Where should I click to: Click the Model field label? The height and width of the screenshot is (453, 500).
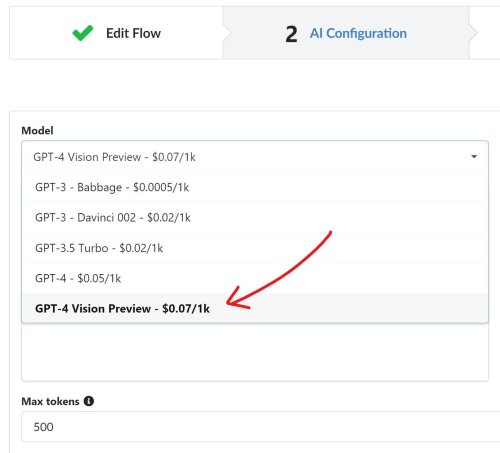coord(37,130)
